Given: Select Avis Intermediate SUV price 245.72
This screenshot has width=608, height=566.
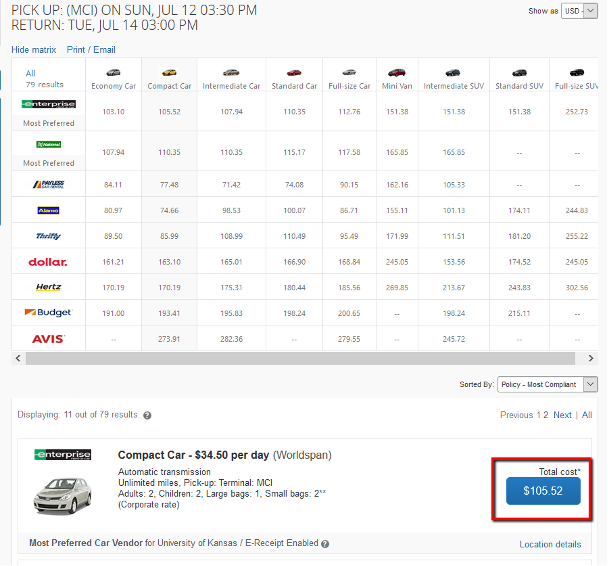Looking at the screenshot, I should 453,339.
